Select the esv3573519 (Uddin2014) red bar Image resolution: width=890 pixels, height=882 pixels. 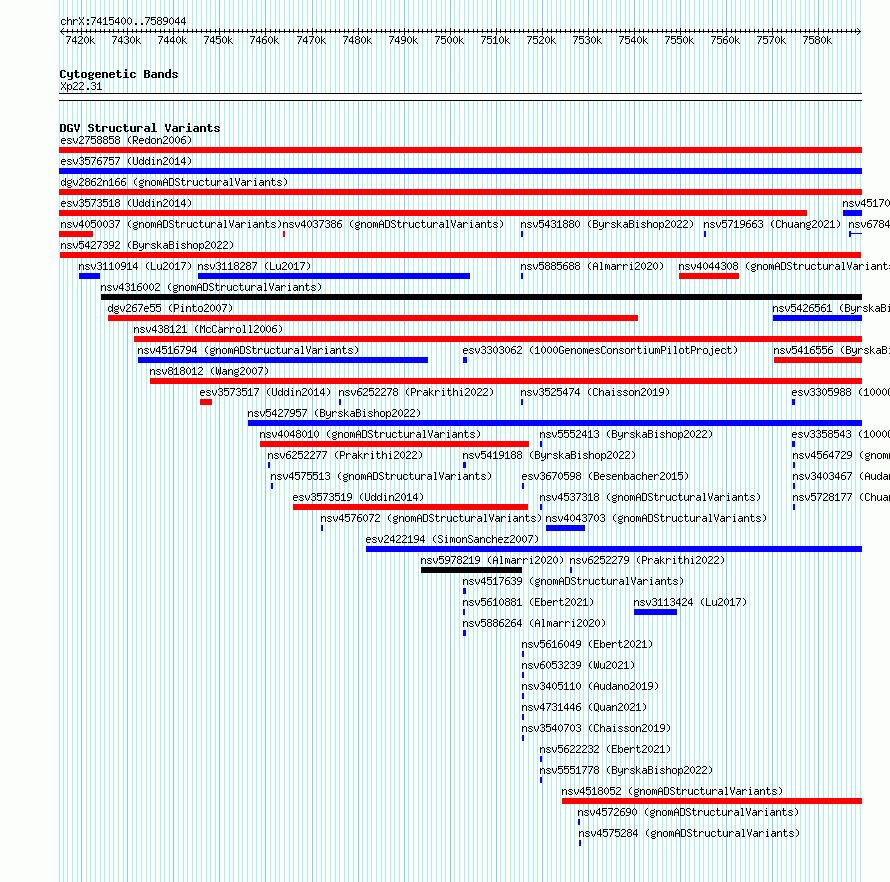click(x=410, y=507)
